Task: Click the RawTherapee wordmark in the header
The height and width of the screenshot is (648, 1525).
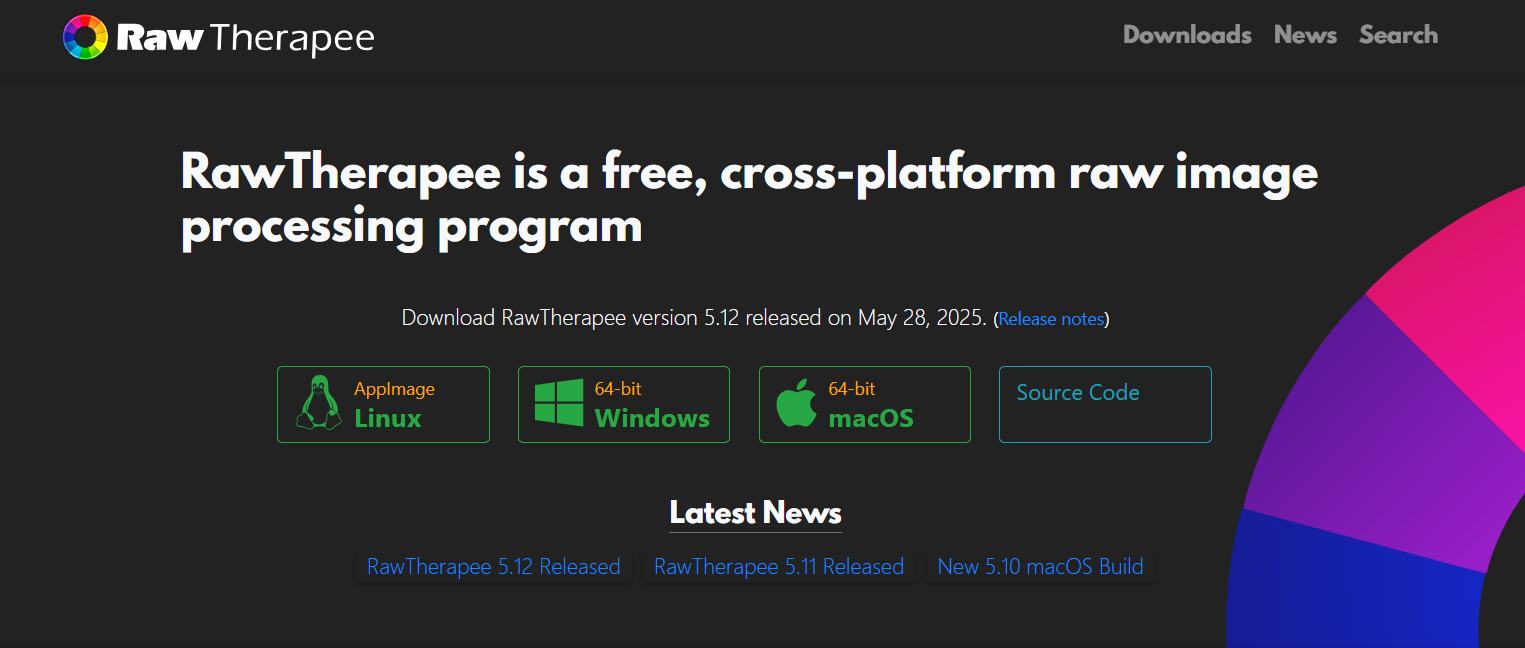Action: point(245,38)
